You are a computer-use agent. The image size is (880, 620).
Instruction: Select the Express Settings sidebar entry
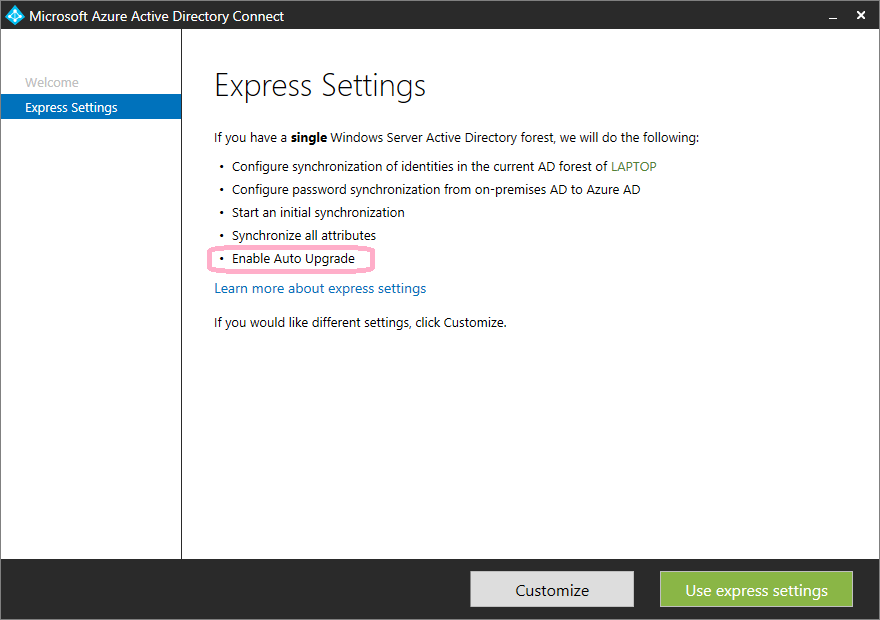click(71, 106)
